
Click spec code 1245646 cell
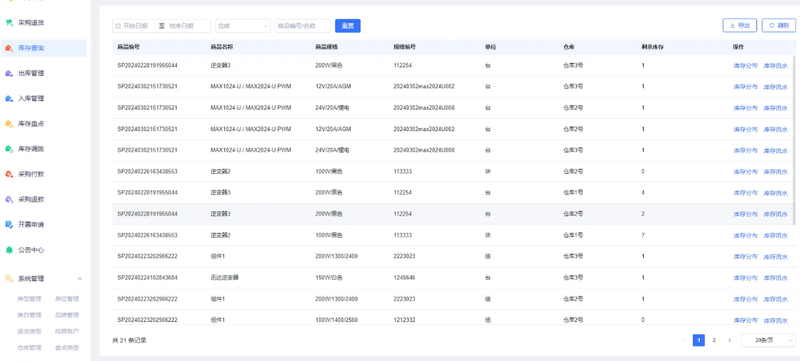pyautogui.click(x=404, y=278)
